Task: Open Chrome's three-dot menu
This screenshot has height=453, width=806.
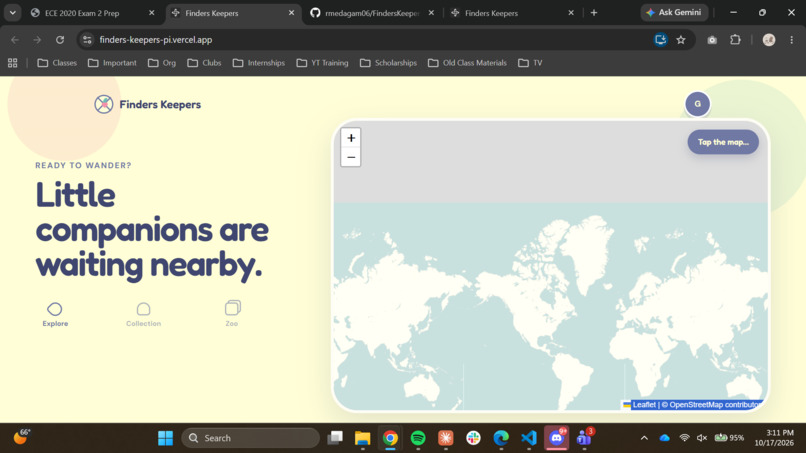Action: tap(792, 40)
